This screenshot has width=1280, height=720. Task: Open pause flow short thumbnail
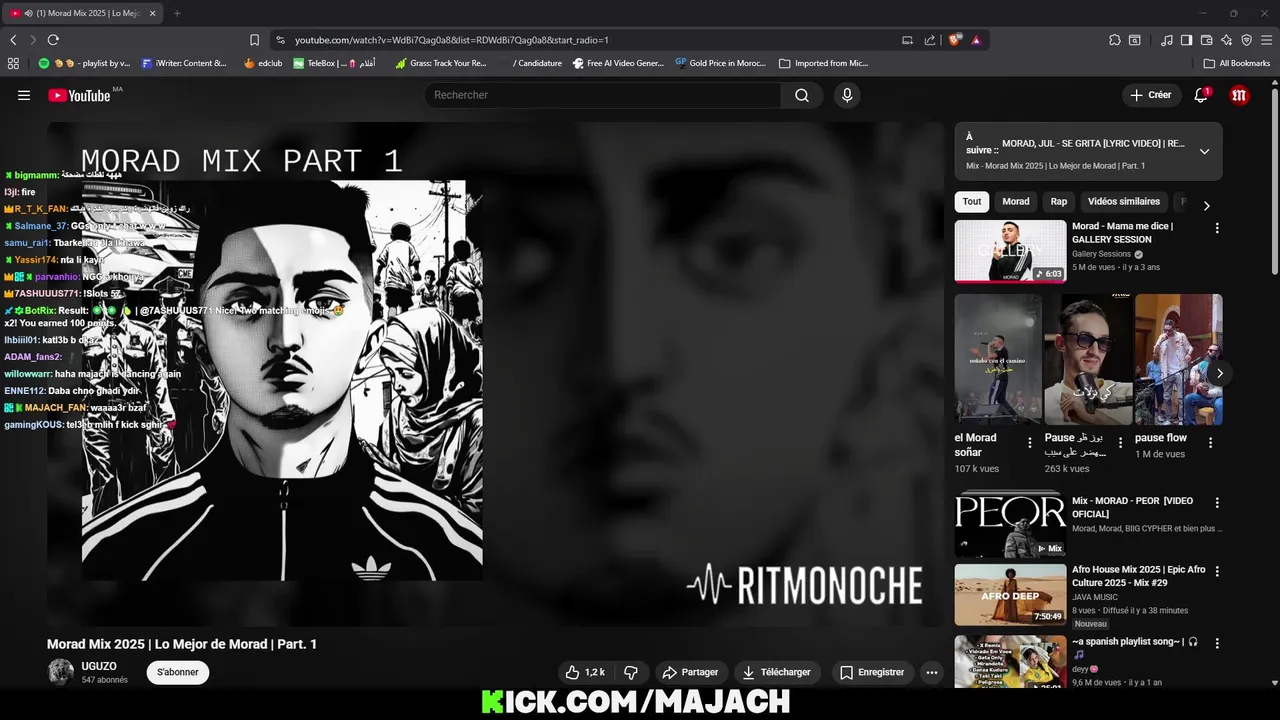pos(1178,359)
